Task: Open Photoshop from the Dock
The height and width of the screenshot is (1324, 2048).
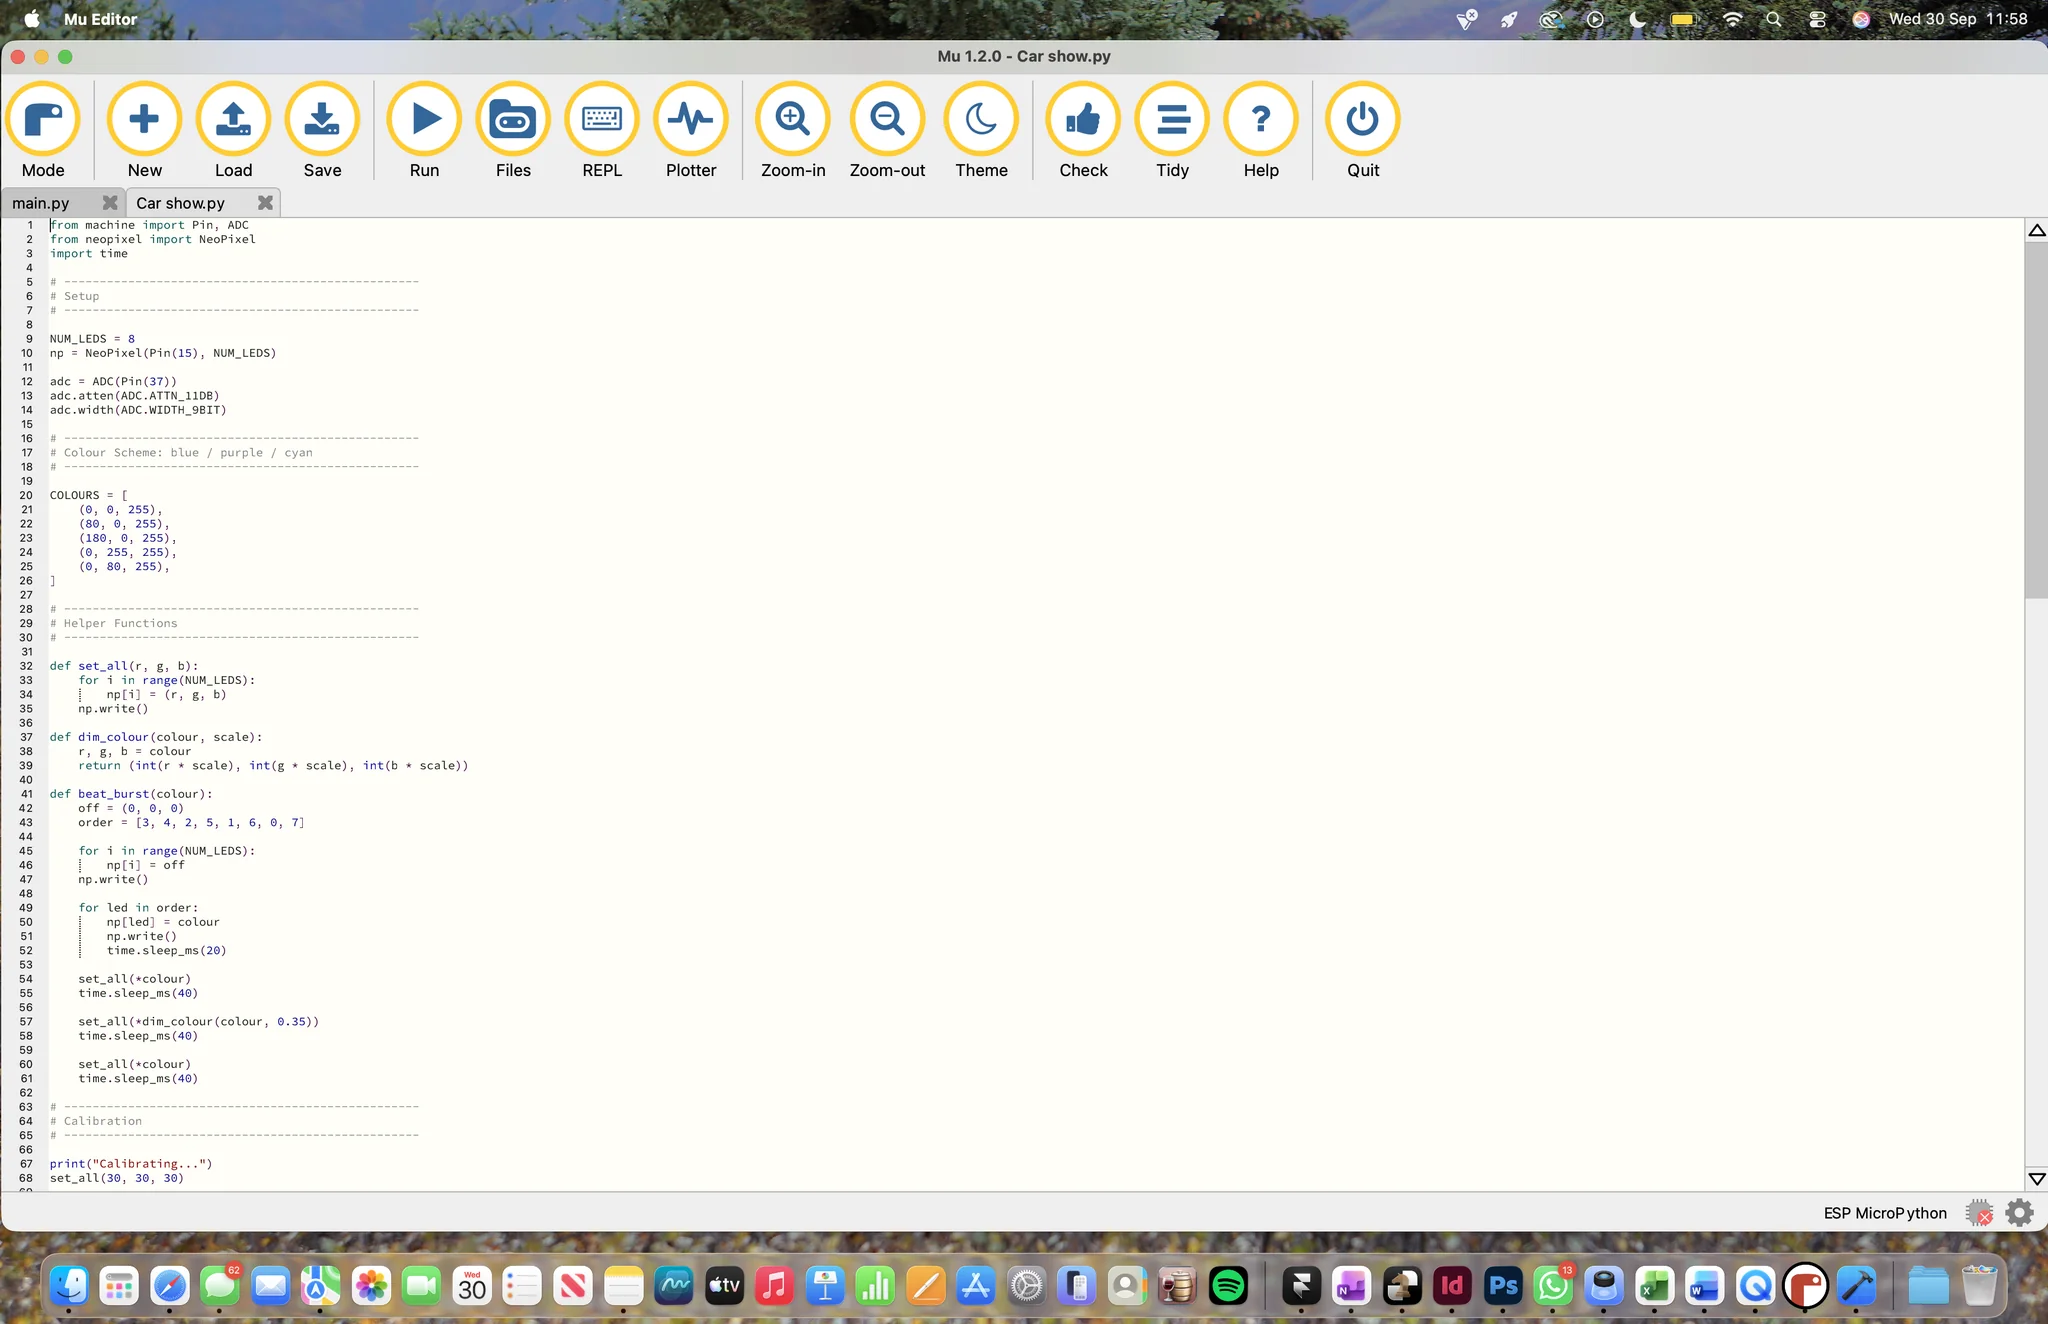Action: click(x=1503, y=1286)
